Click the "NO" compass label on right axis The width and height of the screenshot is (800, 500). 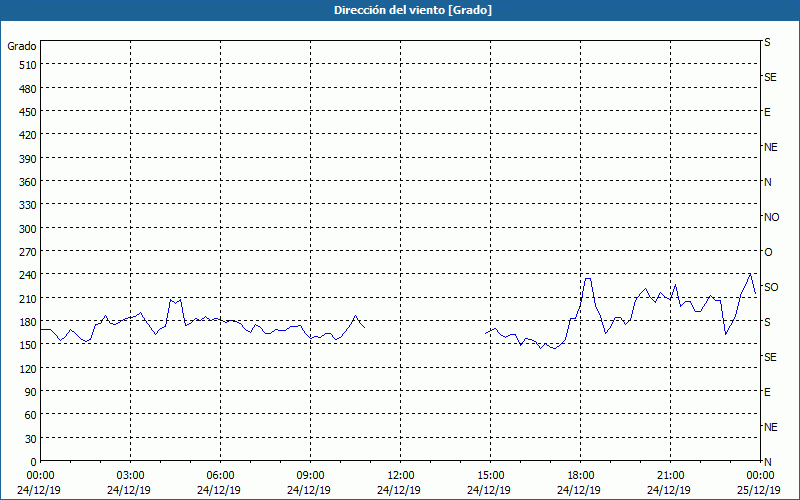click(x=771, y=217)
